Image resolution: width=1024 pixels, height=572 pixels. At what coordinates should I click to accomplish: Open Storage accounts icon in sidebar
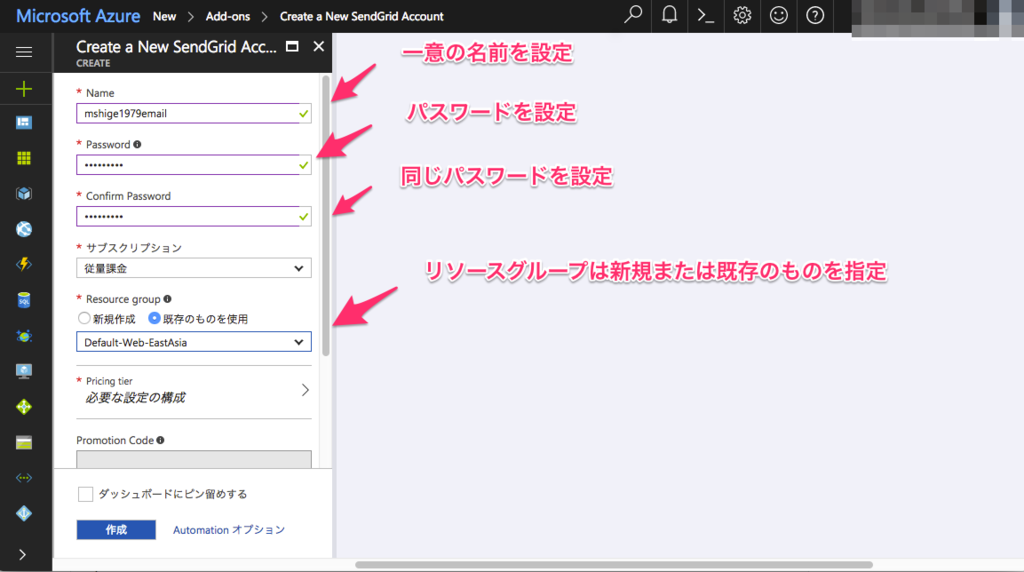(x=24, y=443)
